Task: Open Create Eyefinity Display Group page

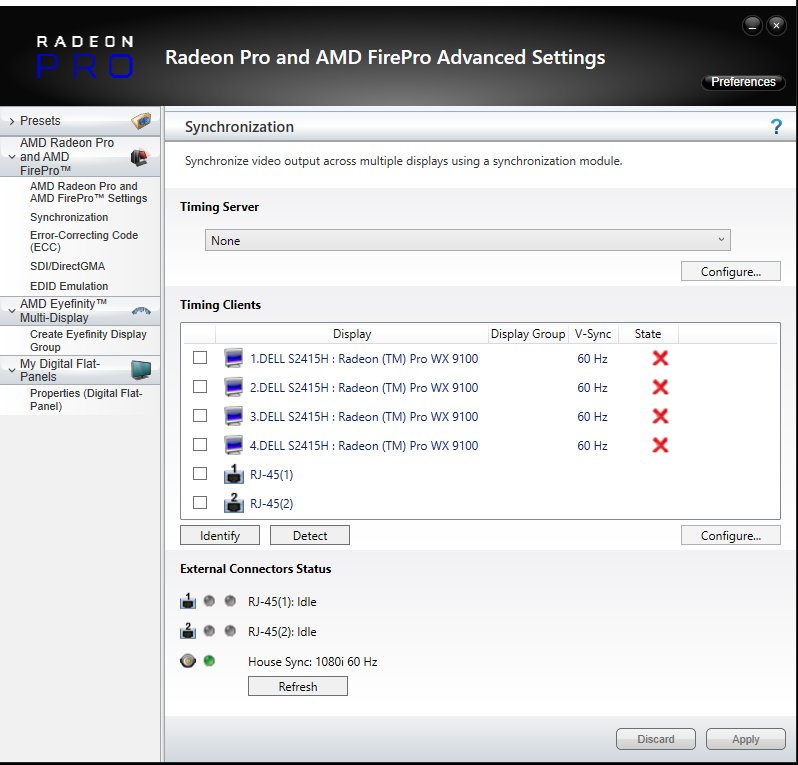Action: (x=88, y=341)
